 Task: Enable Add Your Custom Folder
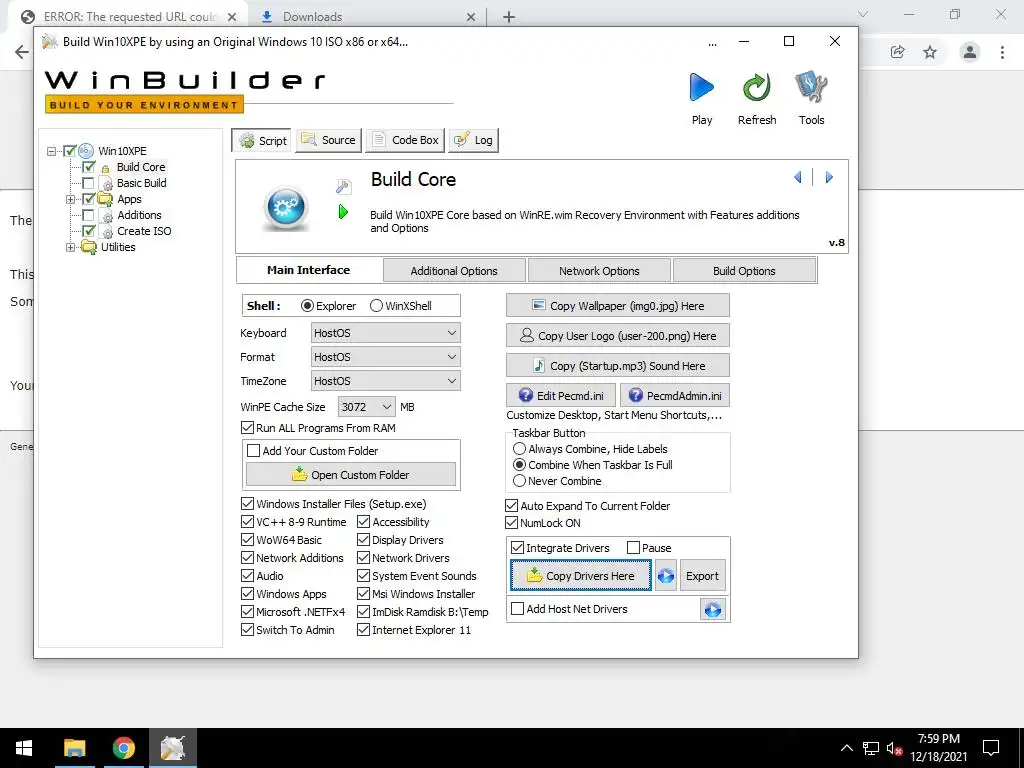[253, 451]
